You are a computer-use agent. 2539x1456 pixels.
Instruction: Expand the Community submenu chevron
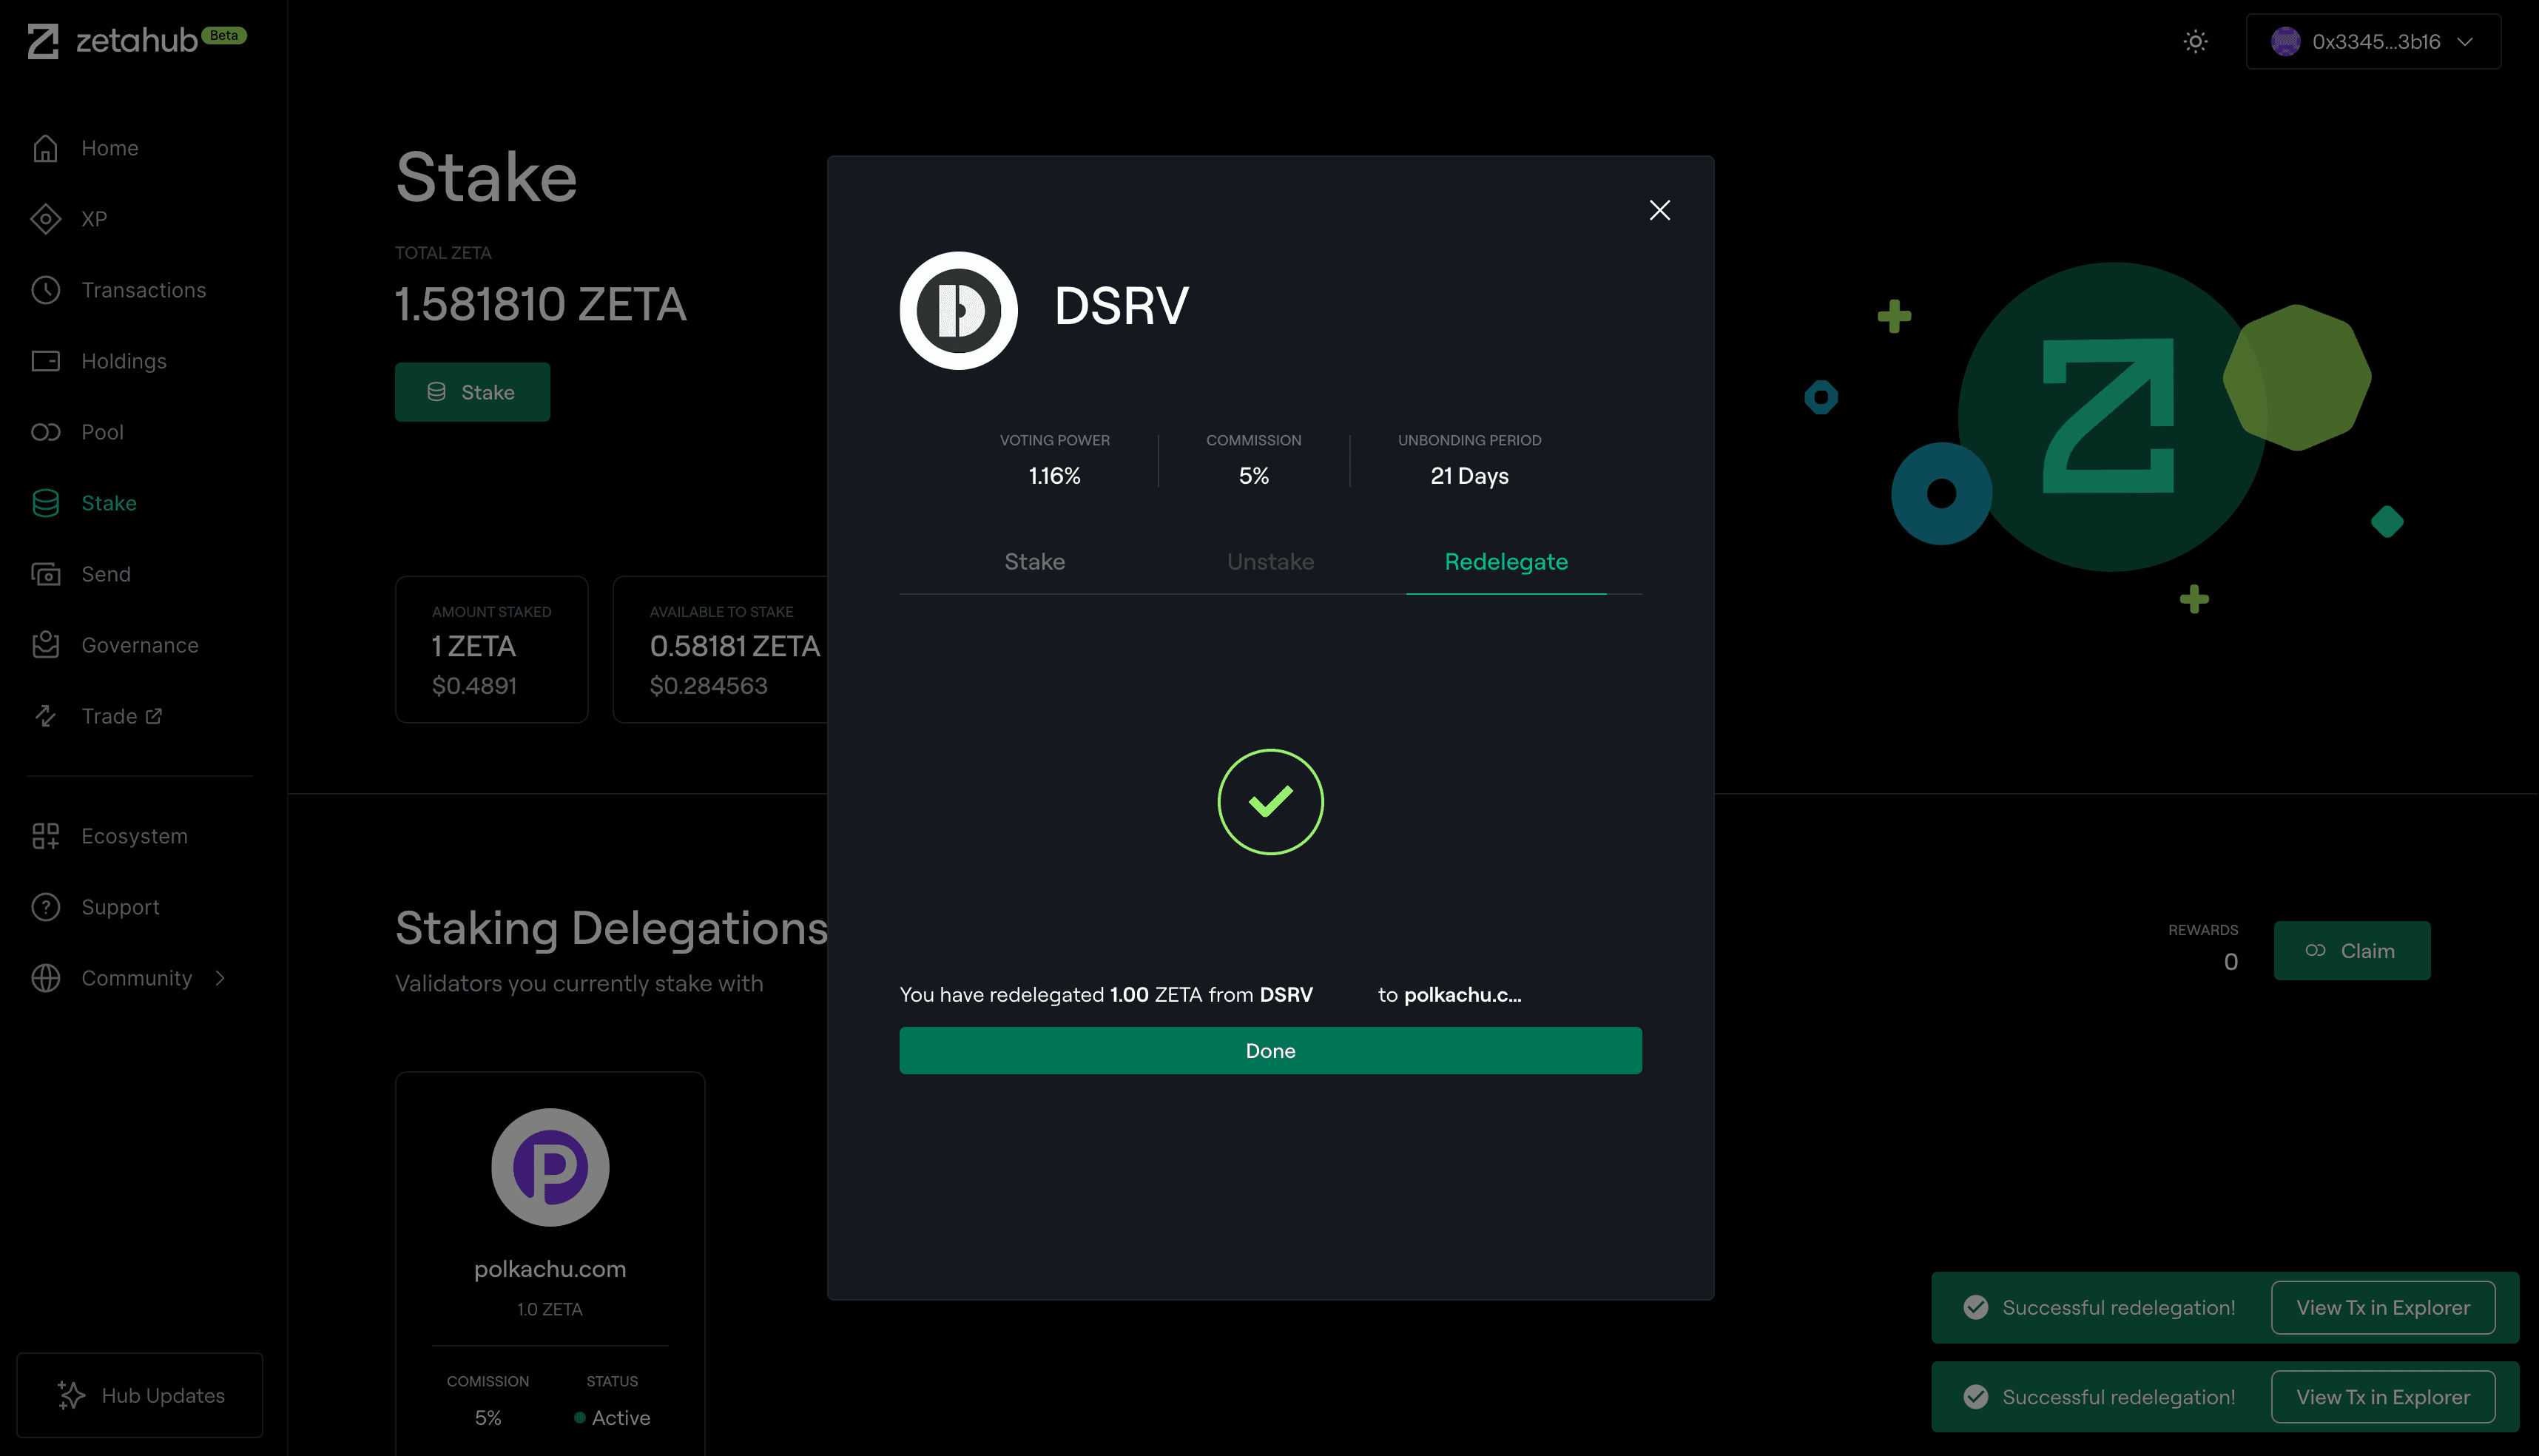tap(220, 978)
